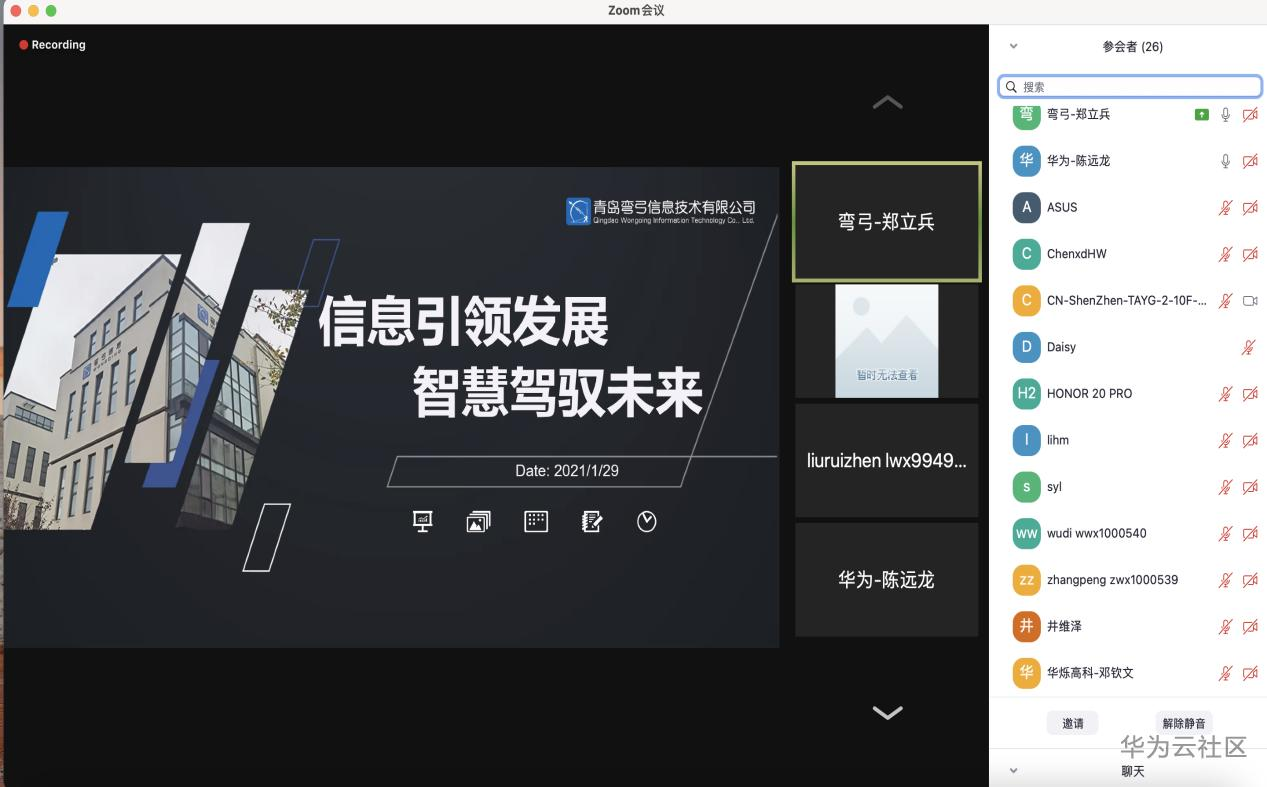Click the 青岛弯弓信息技术有限公司 logo on slide
The image size is (1267, 787).
pyautogui.click(x=661, y=211)
